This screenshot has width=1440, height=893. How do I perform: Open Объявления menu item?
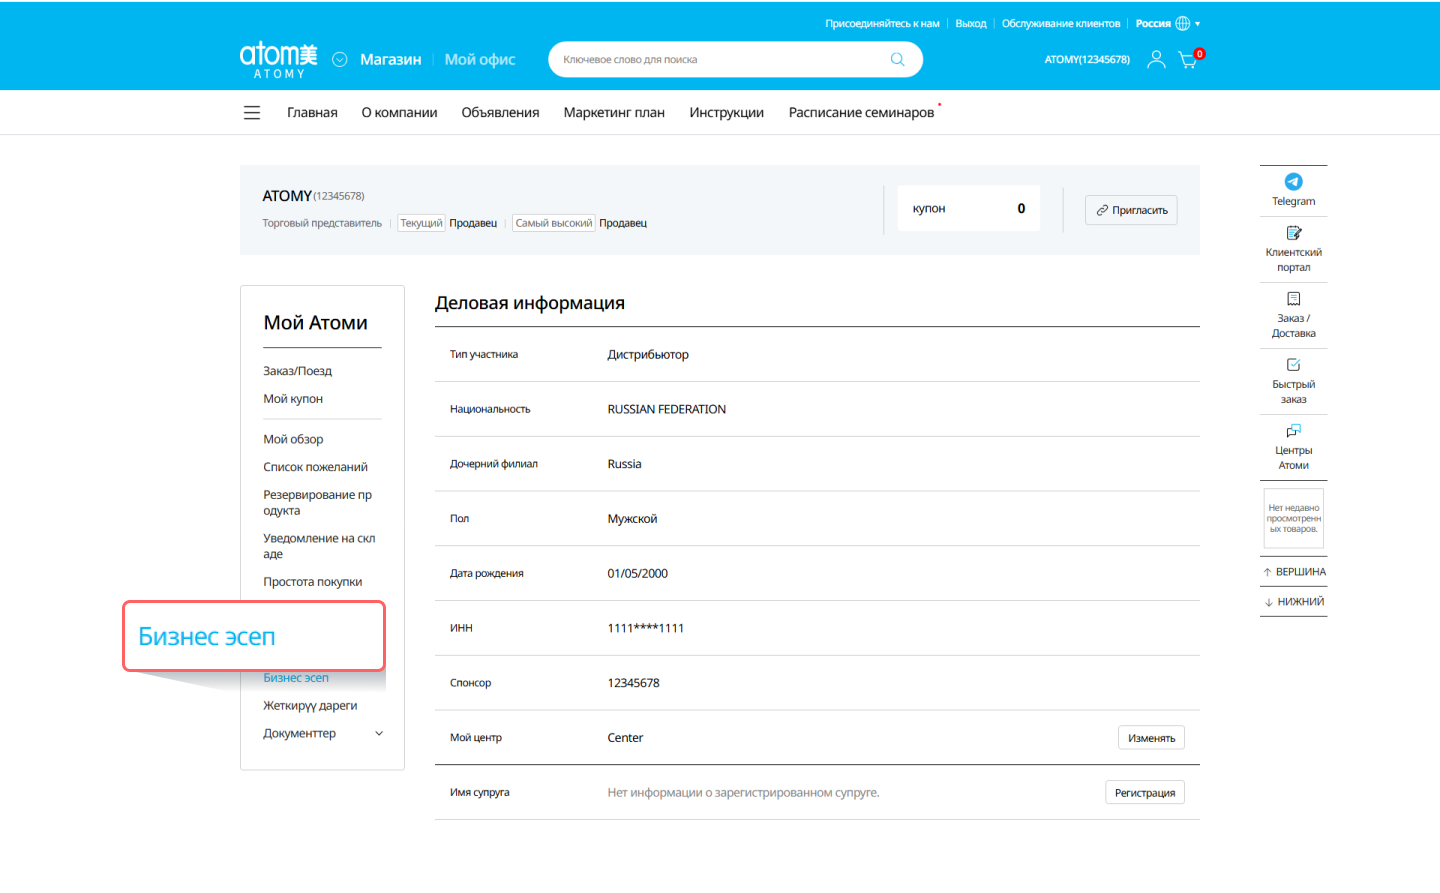point(500,113)
